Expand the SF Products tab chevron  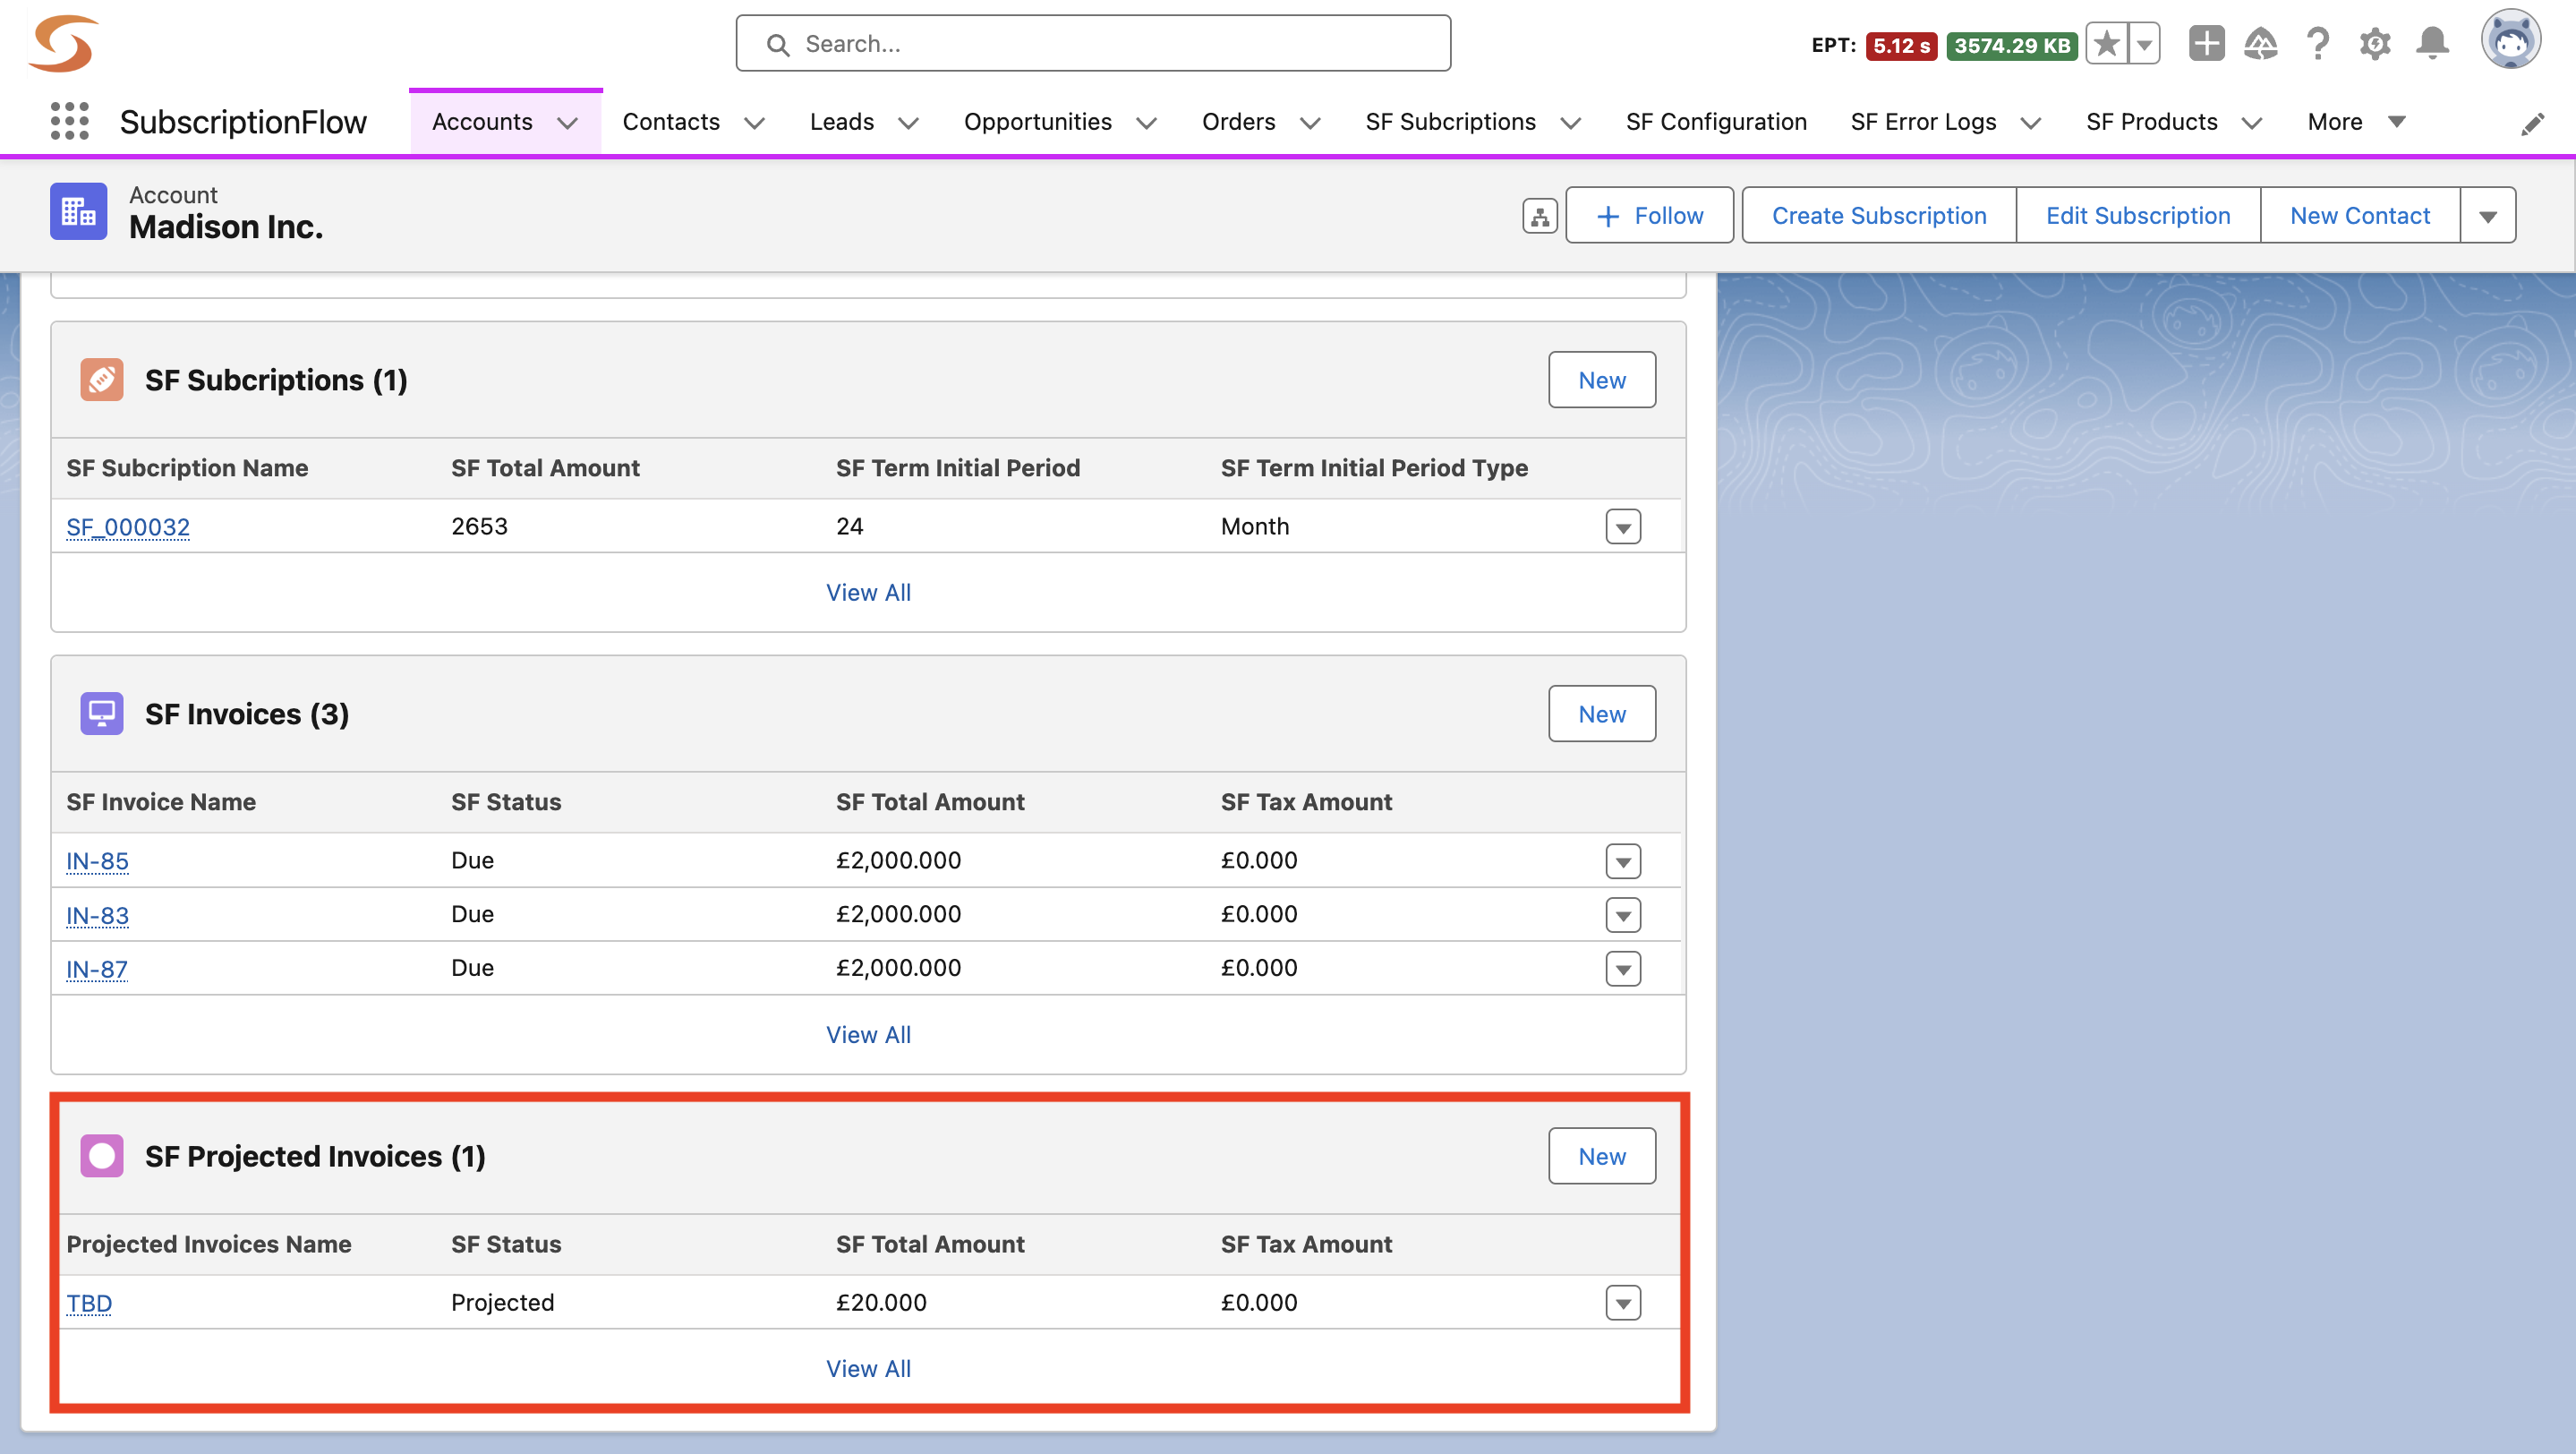2252,123
